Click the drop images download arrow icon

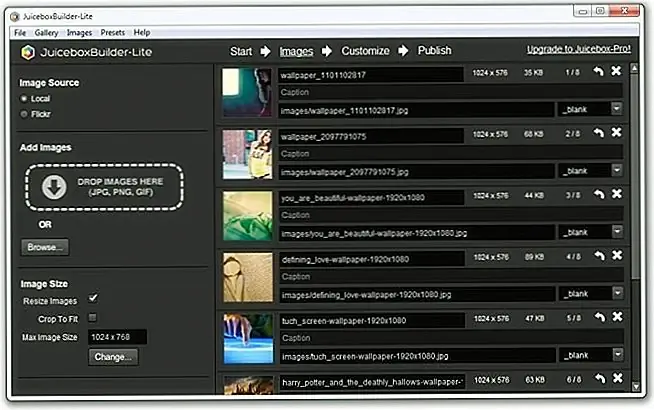click(x=54, y=185)
